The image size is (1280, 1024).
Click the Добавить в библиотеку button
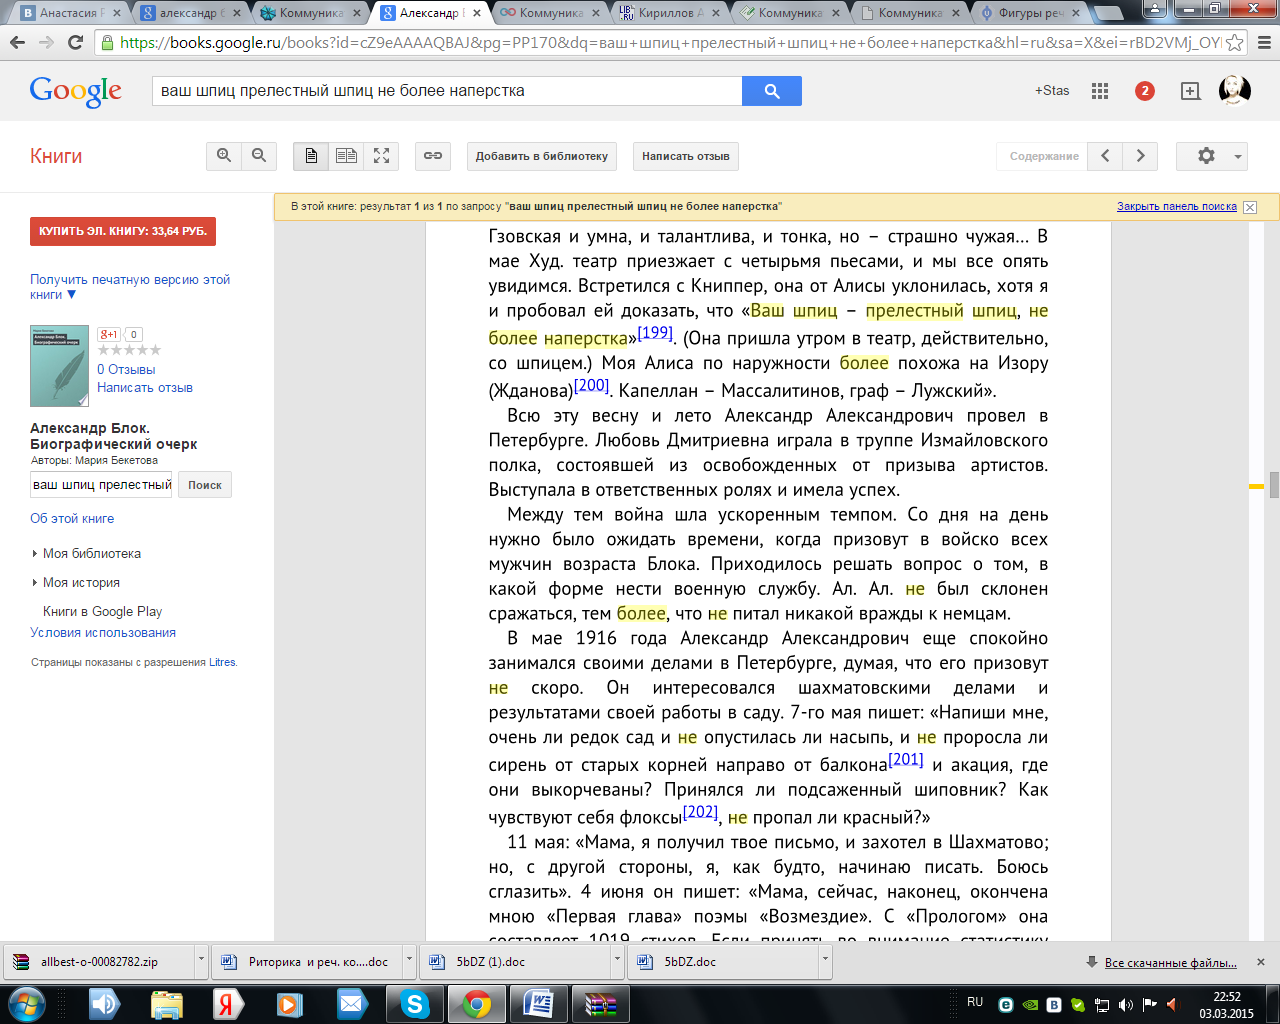[x=542, y=156]
